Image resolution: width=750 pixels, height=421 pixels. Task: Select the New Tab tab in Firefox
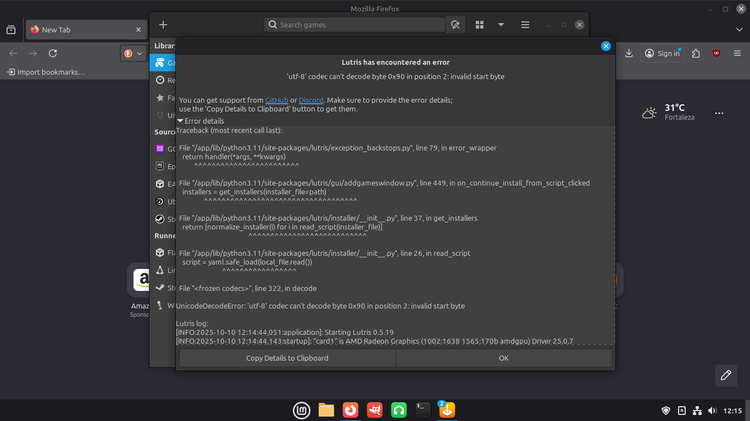point(86,30)
